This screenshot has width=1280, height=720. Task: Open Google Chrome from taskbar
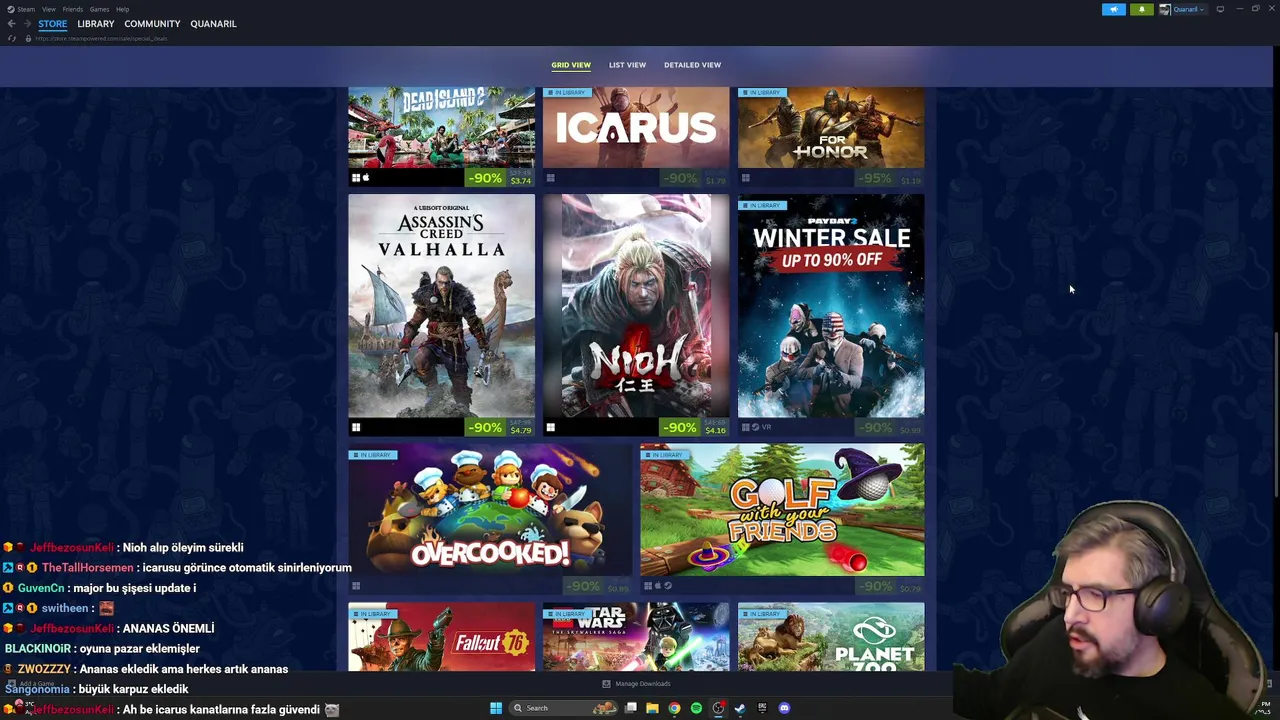pyautogui.click(x=674, y=708)
